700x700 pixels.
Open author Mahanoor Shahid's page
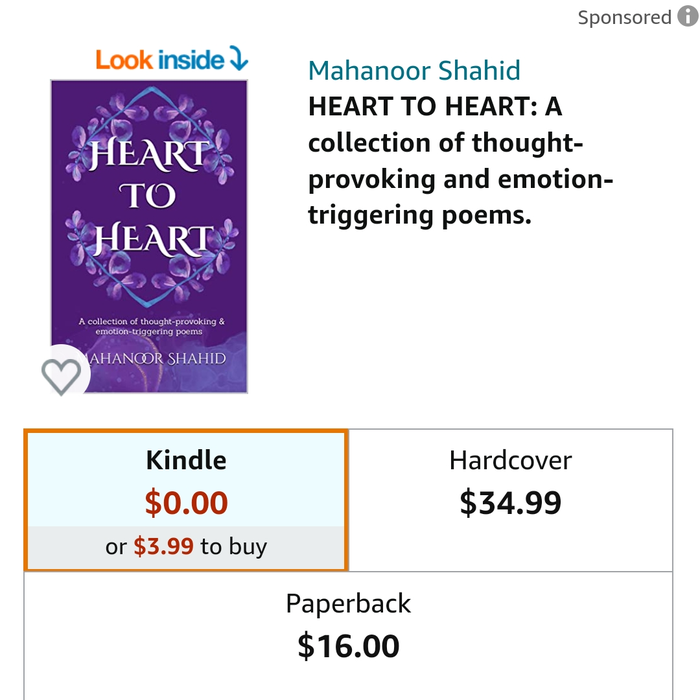[x=414, y=71]
